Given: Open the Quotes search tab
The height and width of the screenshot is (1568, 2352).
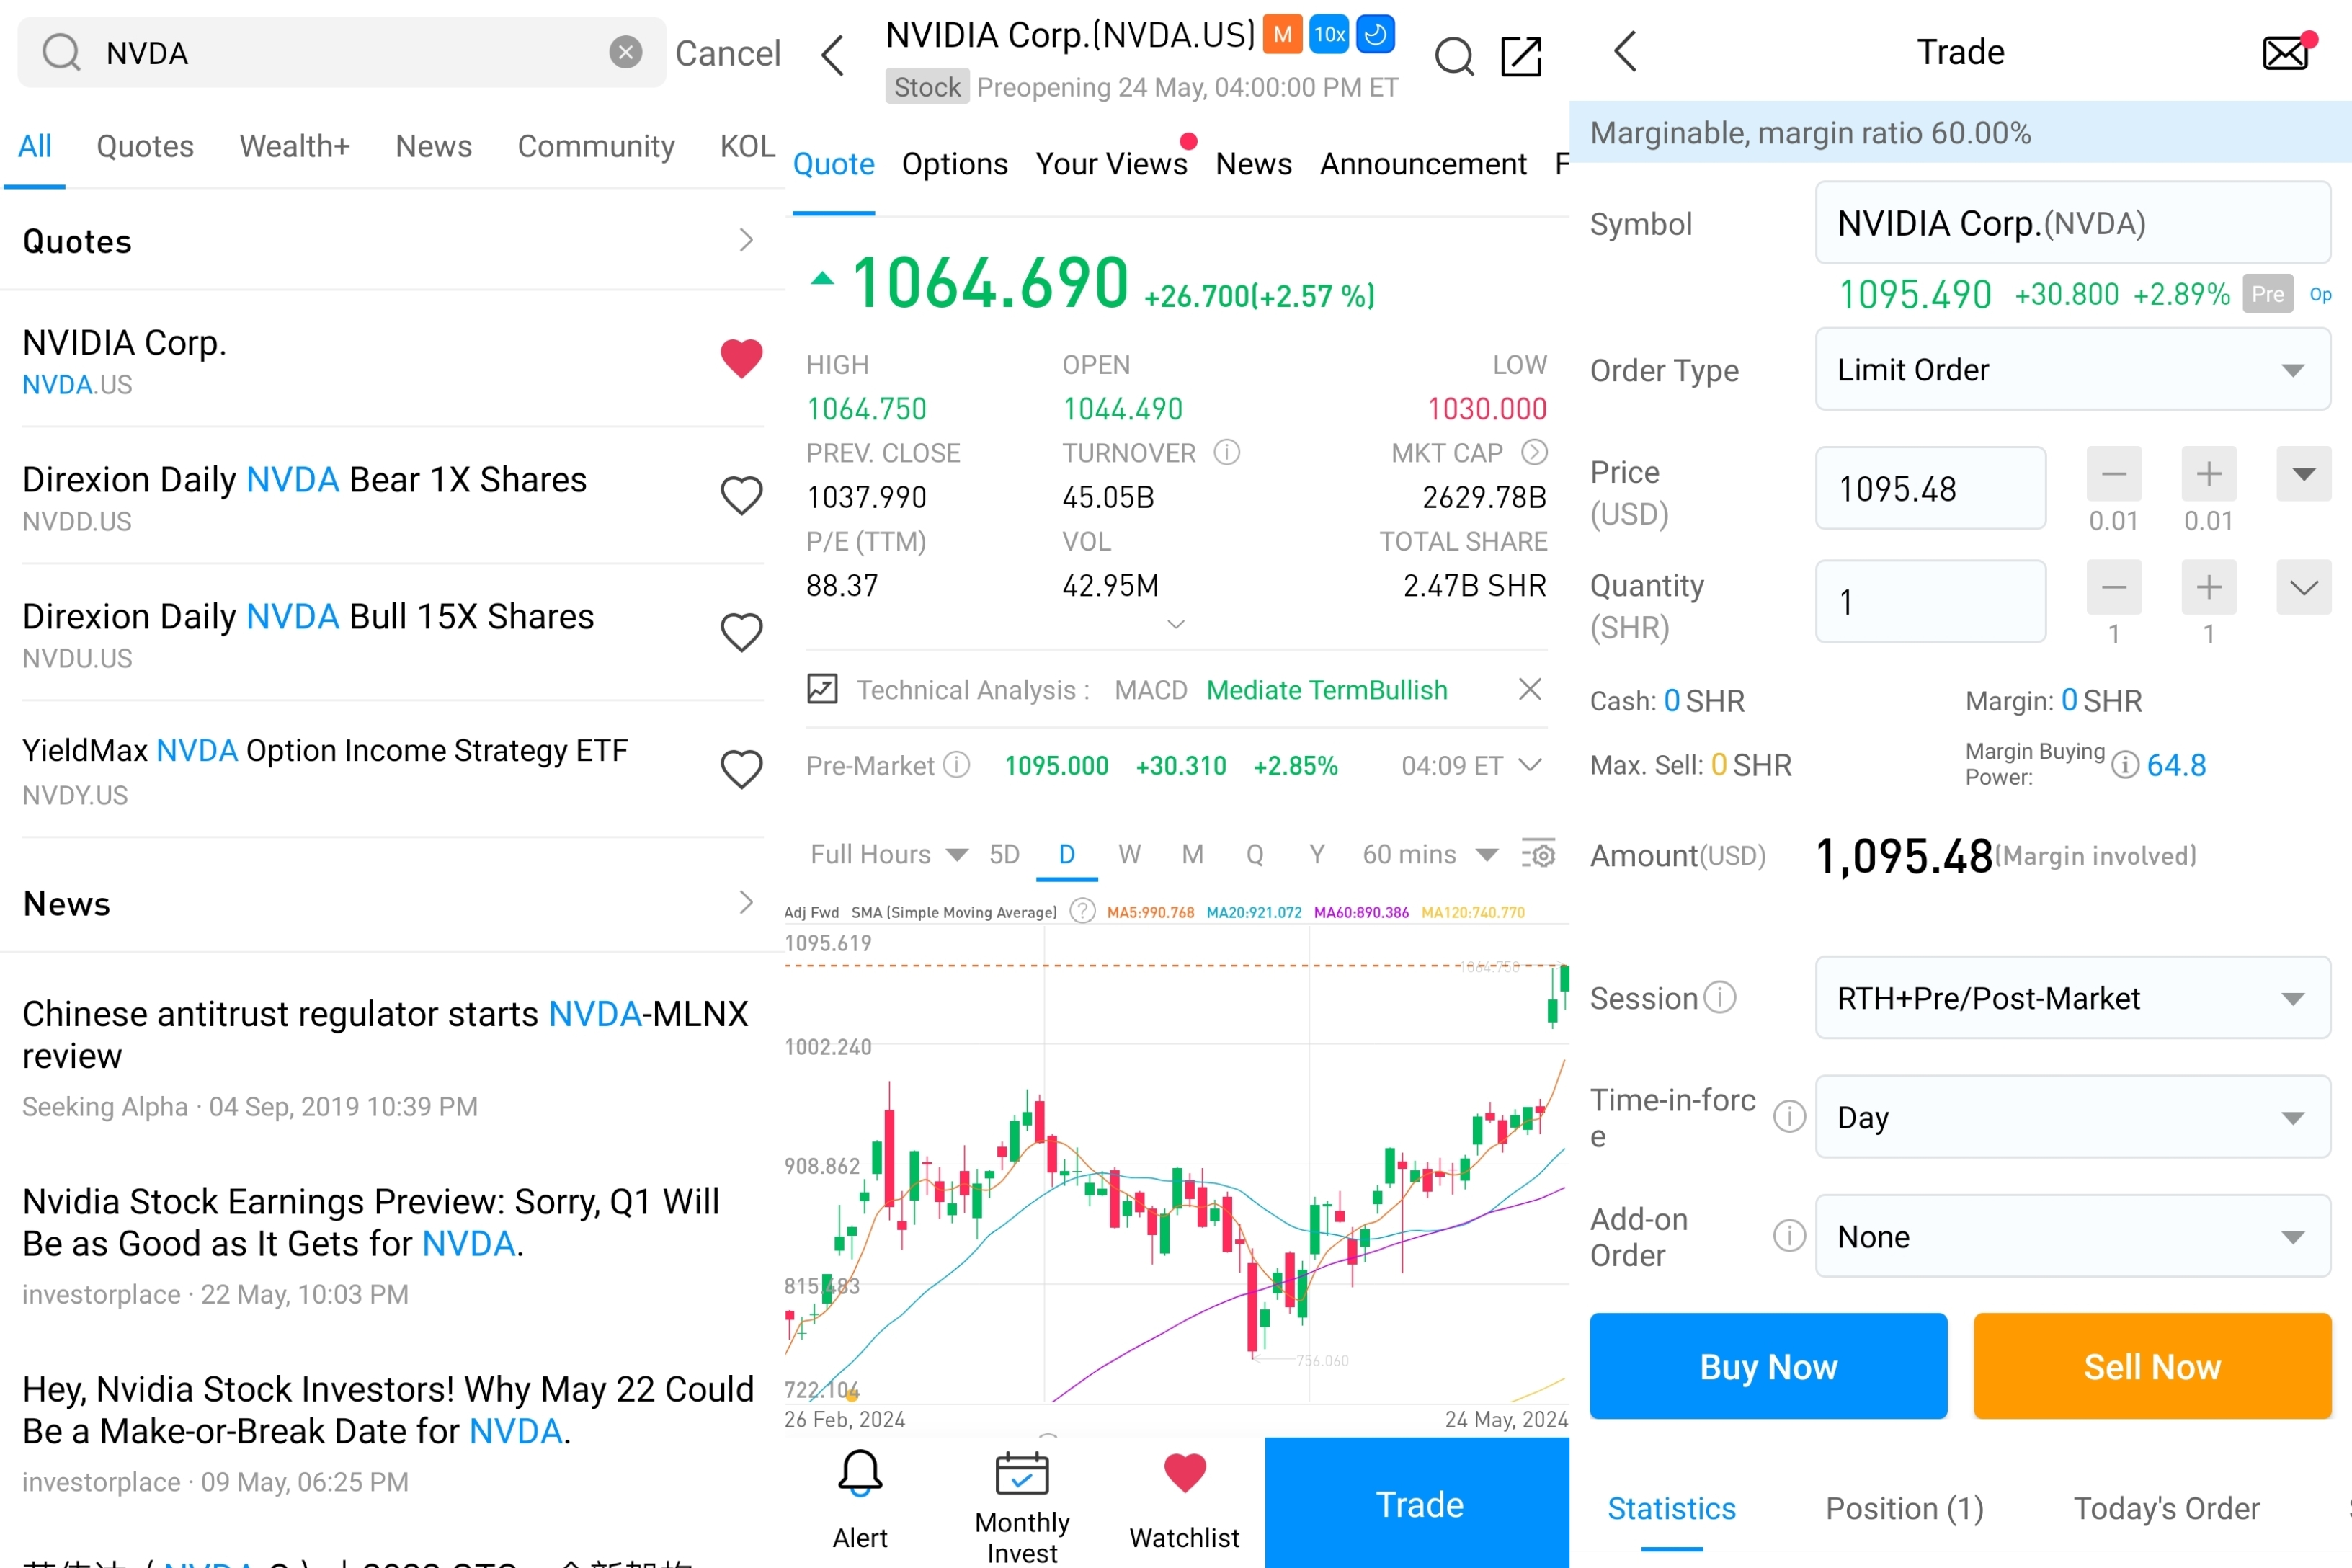Looking at the screenshot, I should 145,146.
